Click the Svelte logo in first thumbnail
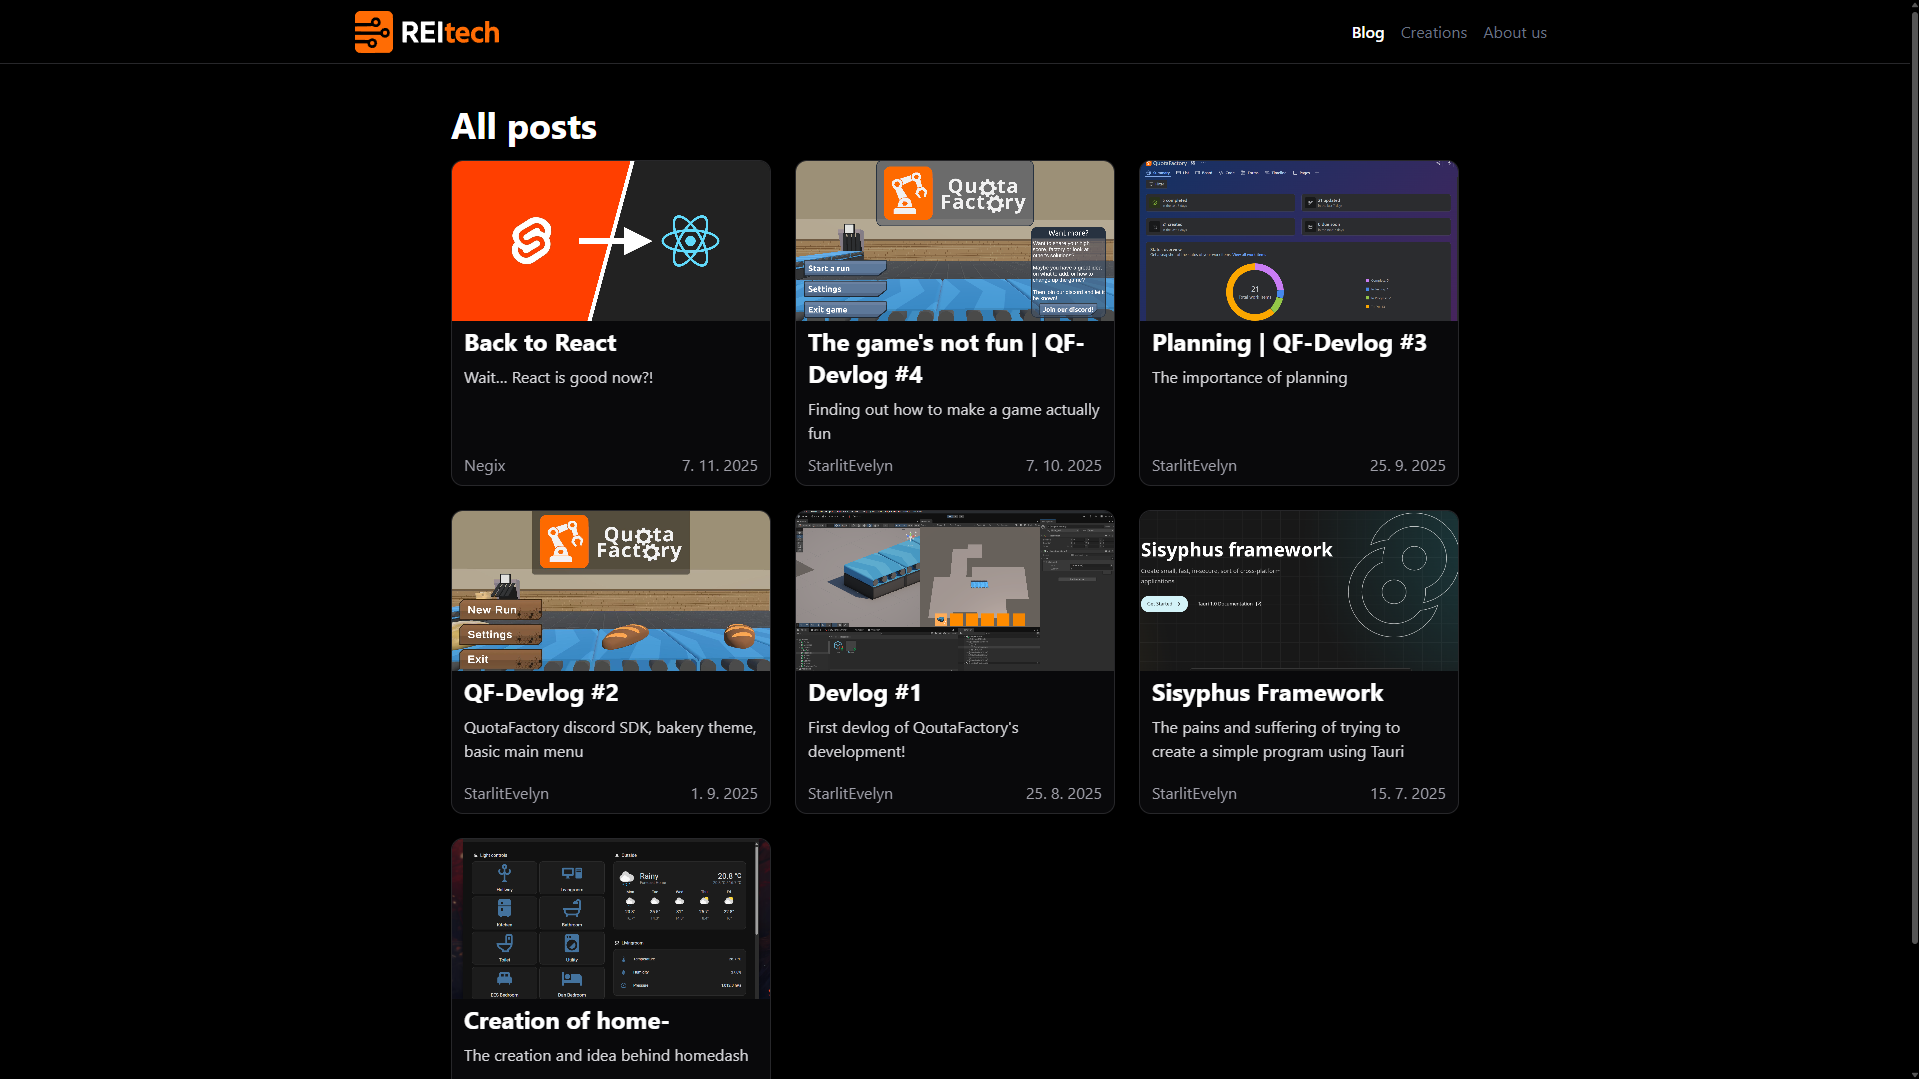Screen dimensions: 1919x1079 pyautogui.click(x=531, y=241)
